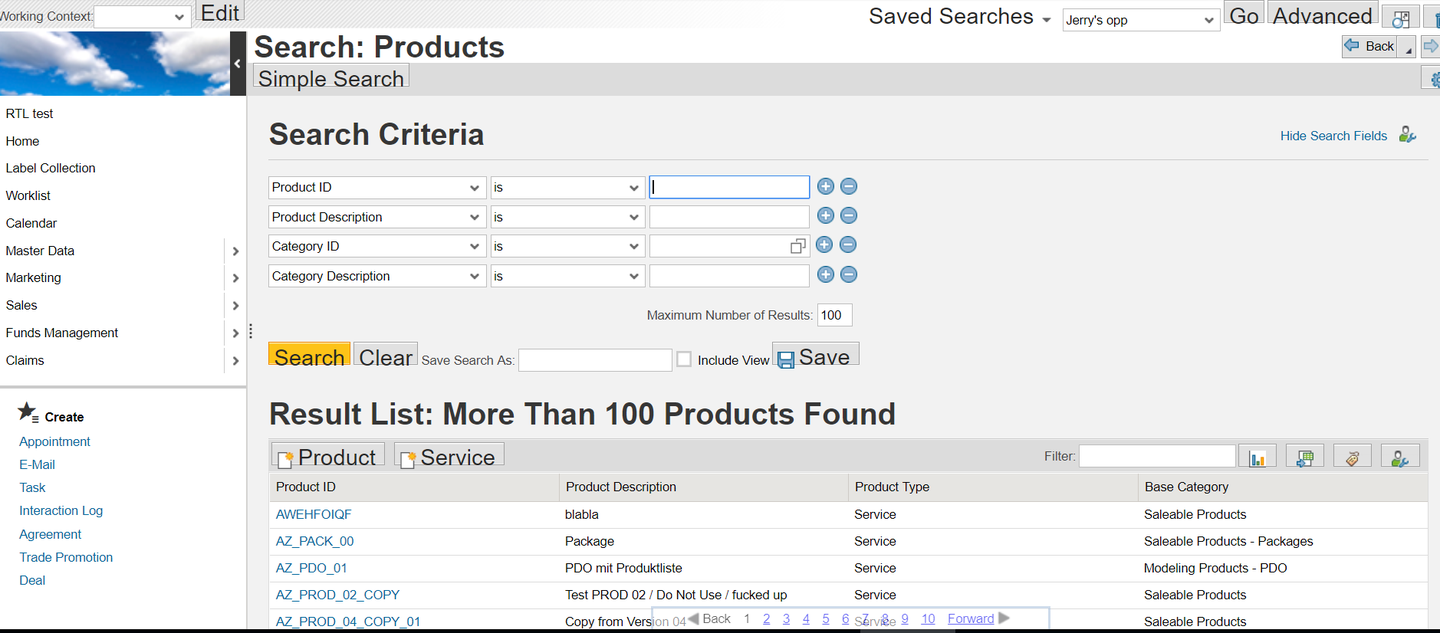Enable the Include View checkbox
Screen dimensions: 1440x633
pos(683,359)
